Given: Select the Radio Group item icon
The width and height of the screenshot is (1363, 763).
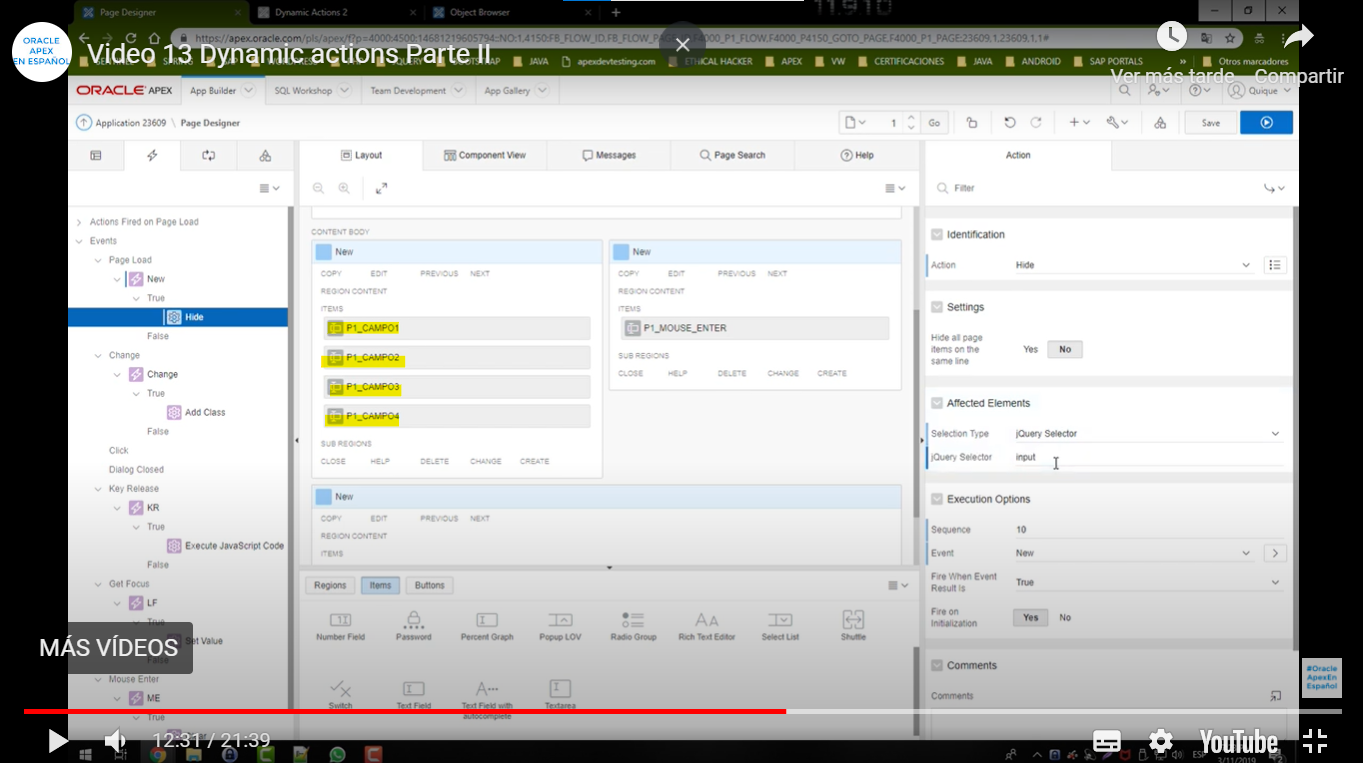Looking at the screenshot, I should [x=633, y=620].
